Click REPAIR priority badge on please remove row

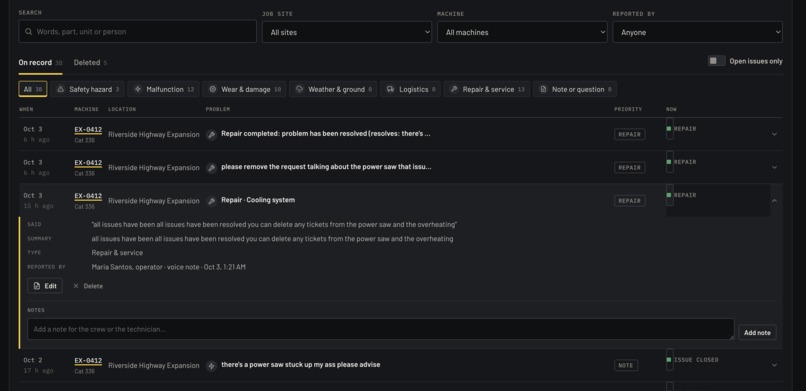pyautogui.click(x=629, y=167)
